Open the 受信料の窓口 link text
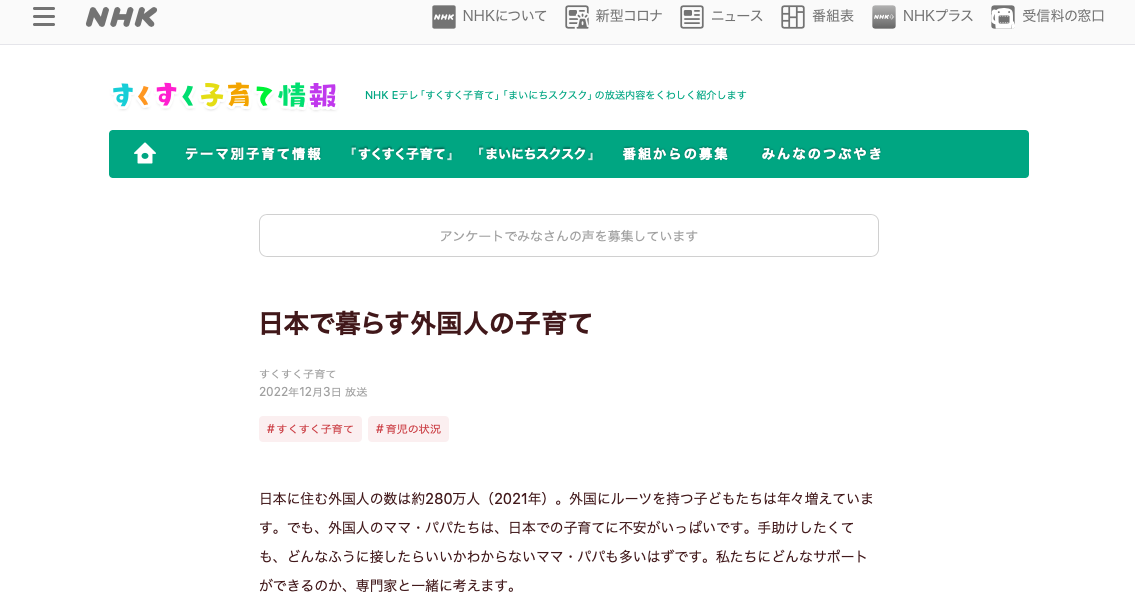 coord(1063,16)
